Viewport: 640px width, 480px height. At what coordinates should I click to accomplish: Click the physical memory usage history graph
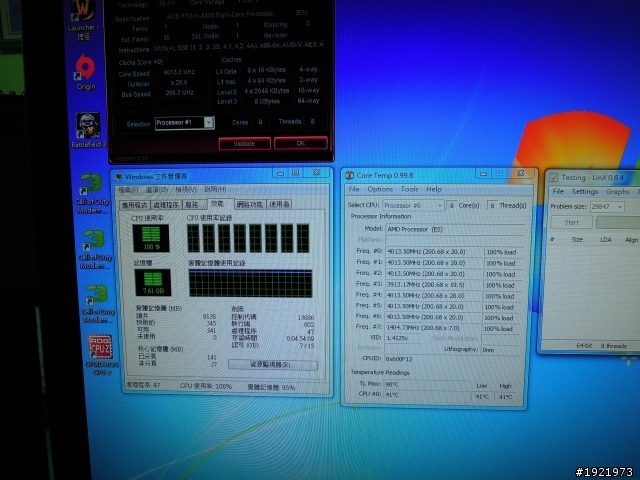pyautogui.click(x=250, y=283)
